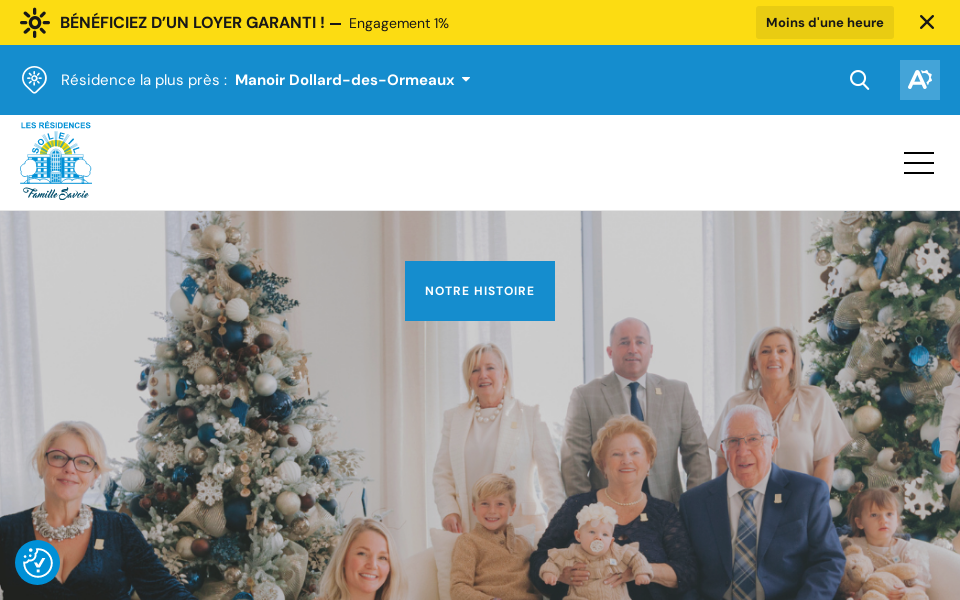Click the text size accessibility icon

(x=919, y=80)
